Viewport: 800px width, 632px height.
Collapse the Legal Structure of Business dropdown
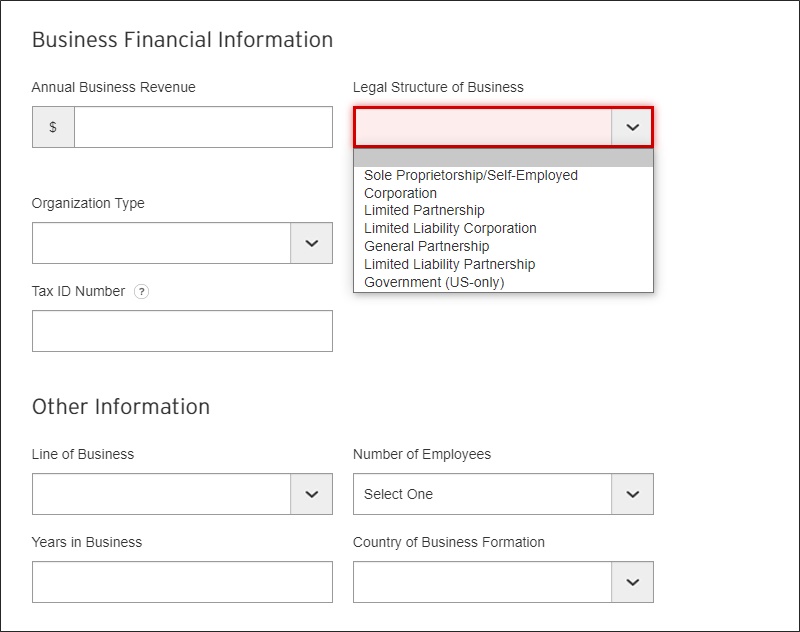pyautogui.click(x=632, y=127)
